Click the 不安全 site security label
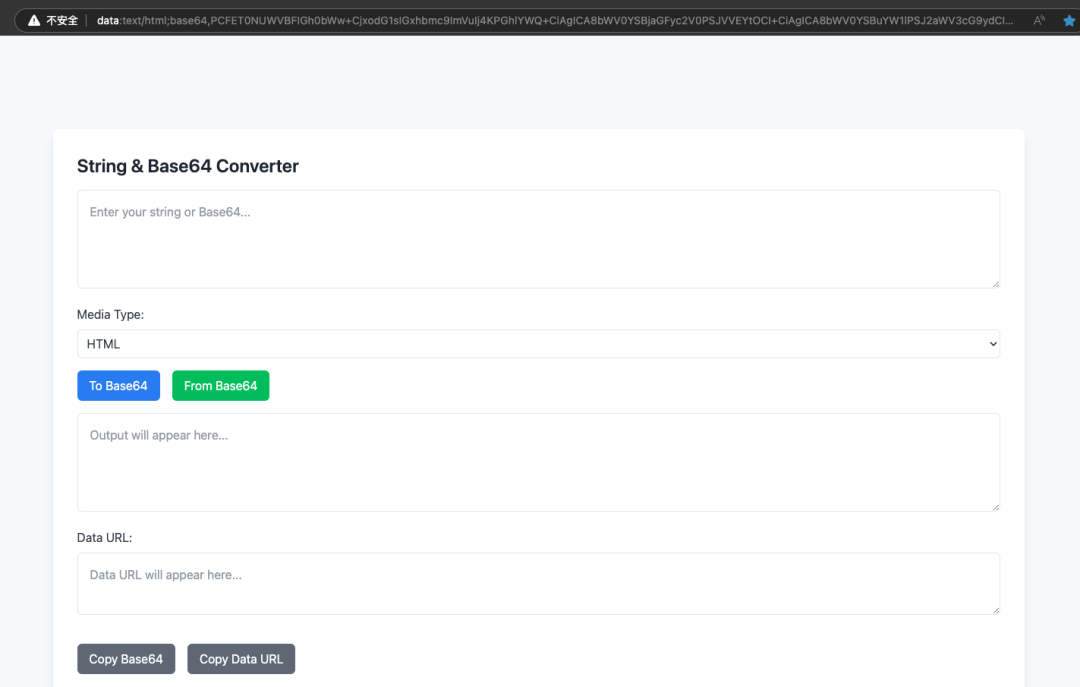The width and height of the screenshot is (1080, 687). tap(62, 20)
